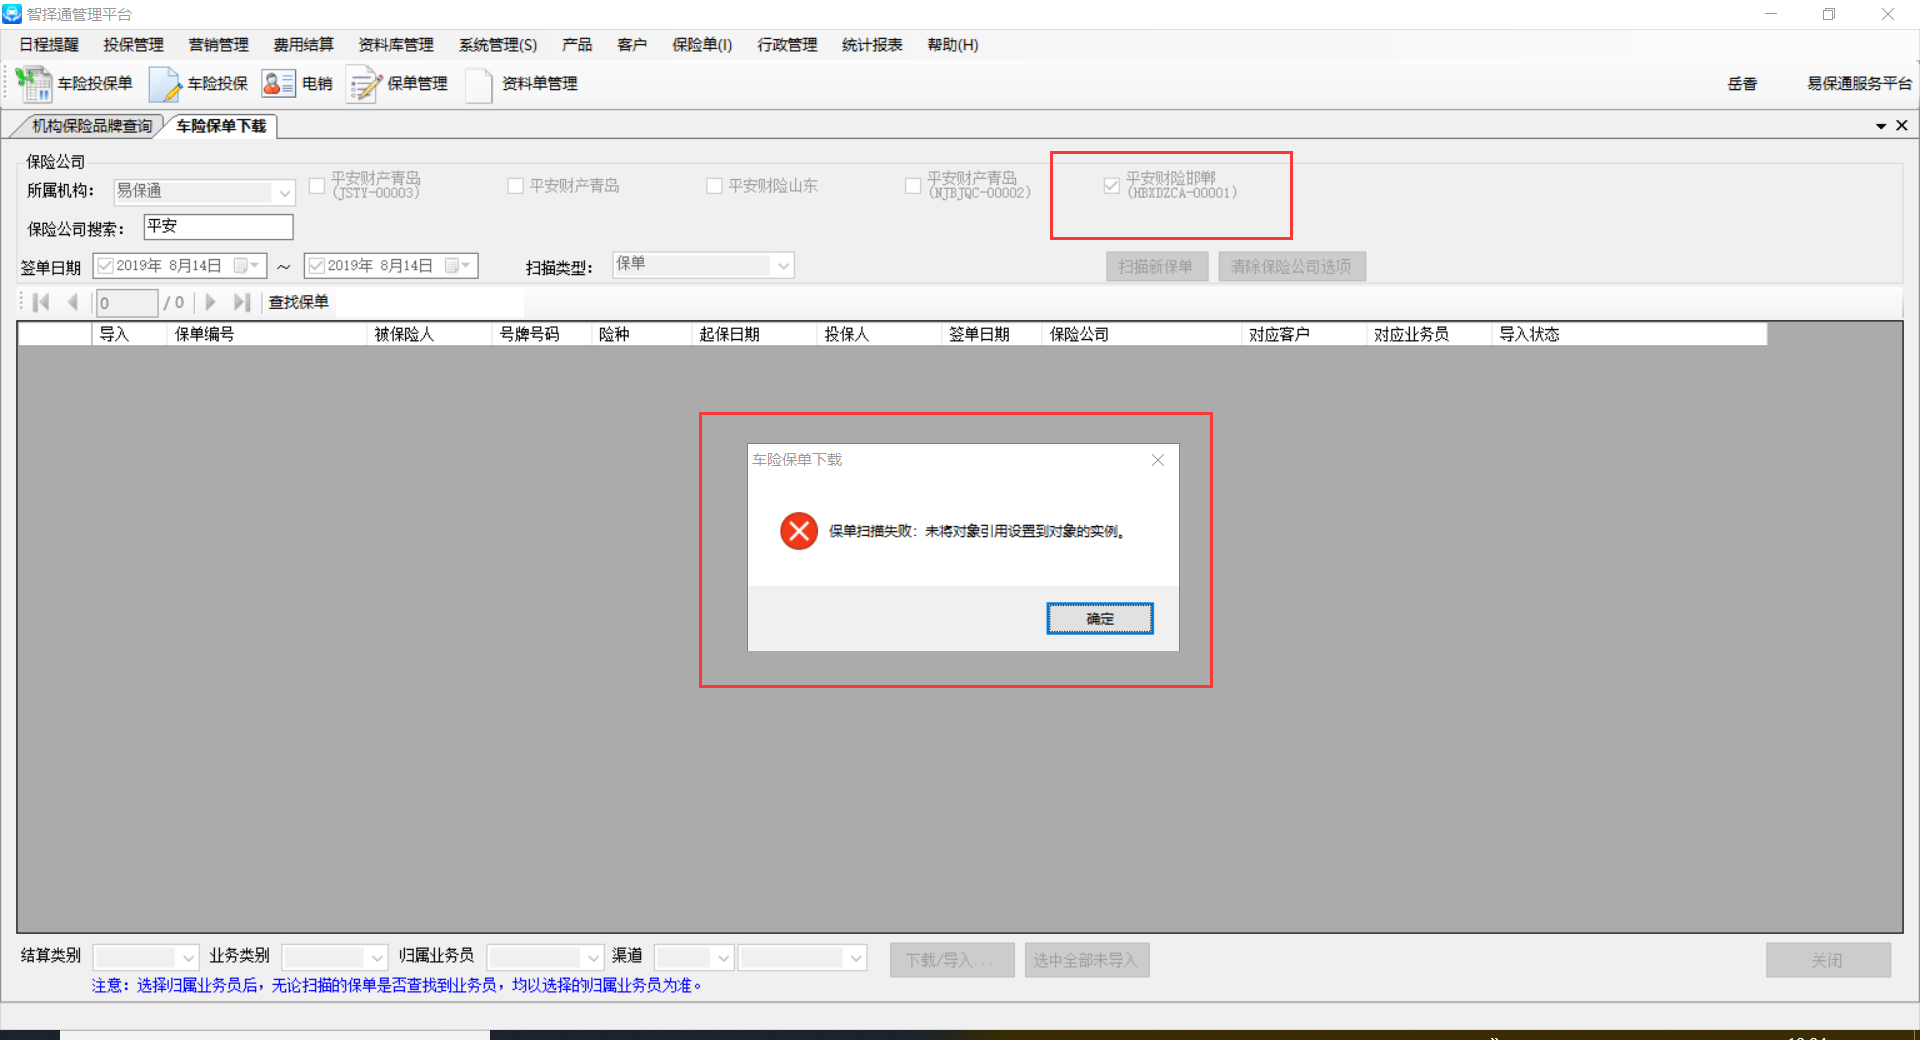Click the 扫描新保单 button
This screenshot has height=1040, width=1920.
(1156, 267)
